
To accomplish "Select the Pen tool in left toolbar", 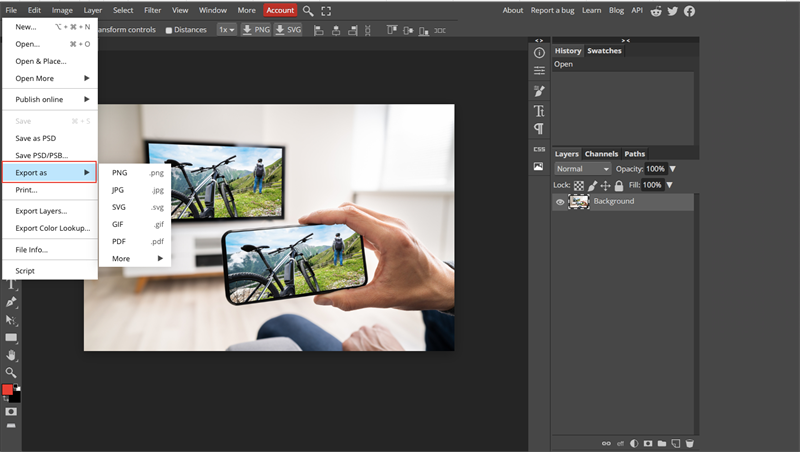I will [11, 302].
